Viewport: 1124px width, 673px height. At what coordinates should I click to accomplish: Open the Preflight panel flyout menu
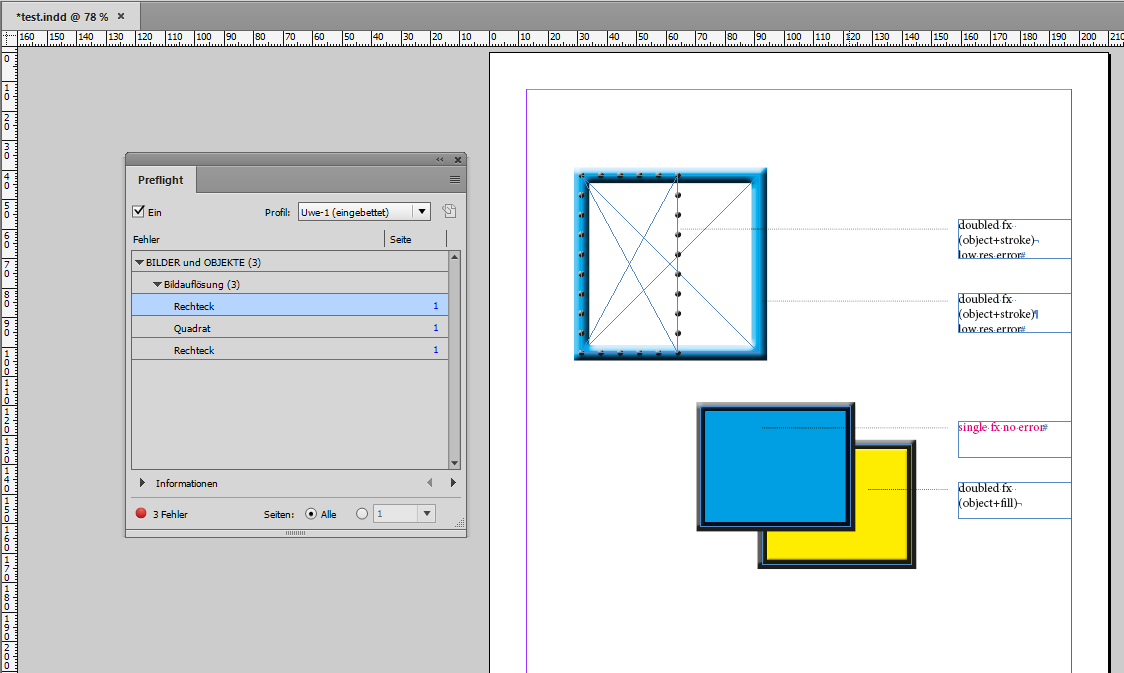455,179
